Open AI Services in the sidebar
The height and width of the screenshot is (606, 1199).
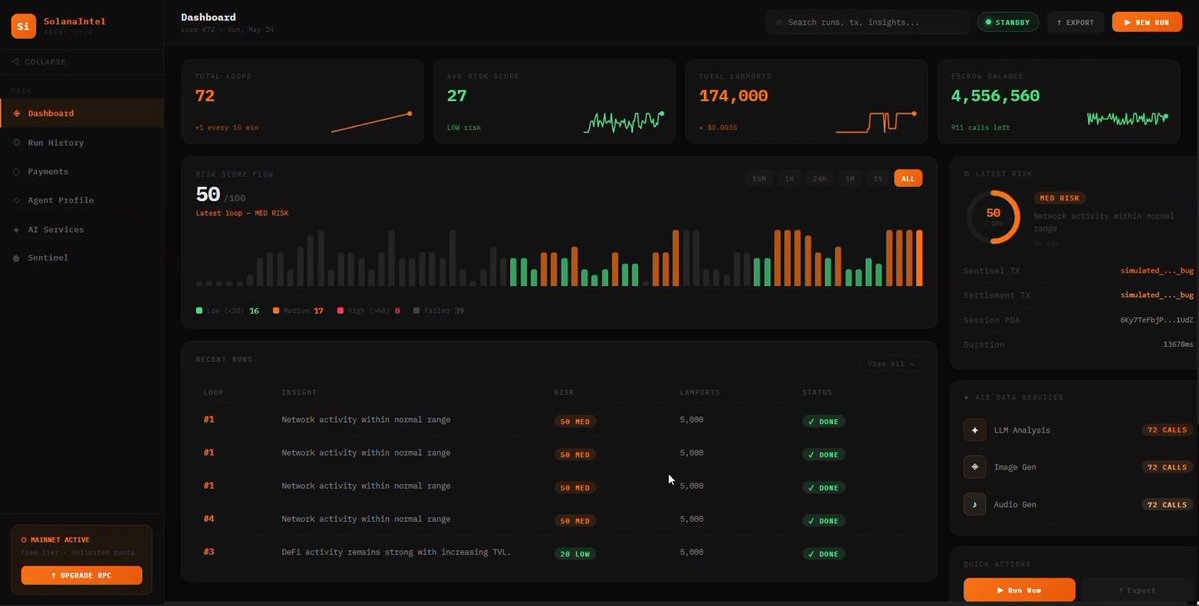tap(82, 229)
